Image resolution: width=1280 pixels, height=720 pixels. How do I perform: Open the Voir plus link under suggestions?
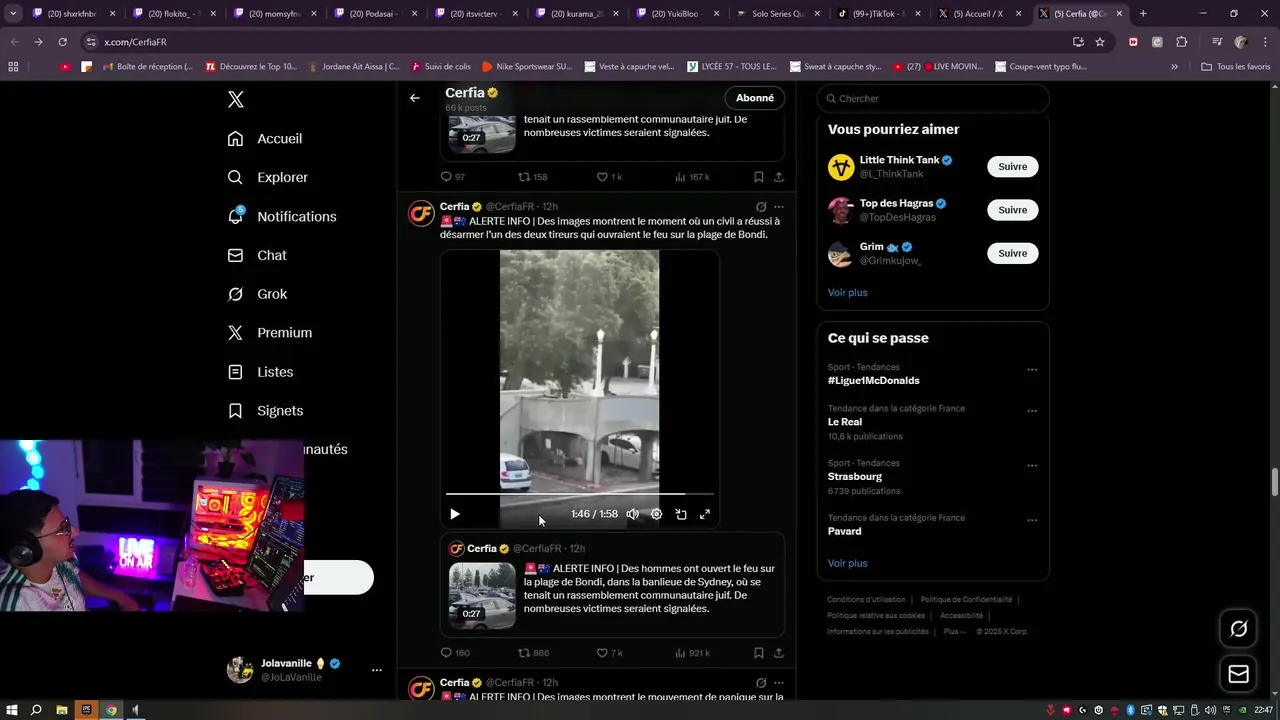coord(847,292)
